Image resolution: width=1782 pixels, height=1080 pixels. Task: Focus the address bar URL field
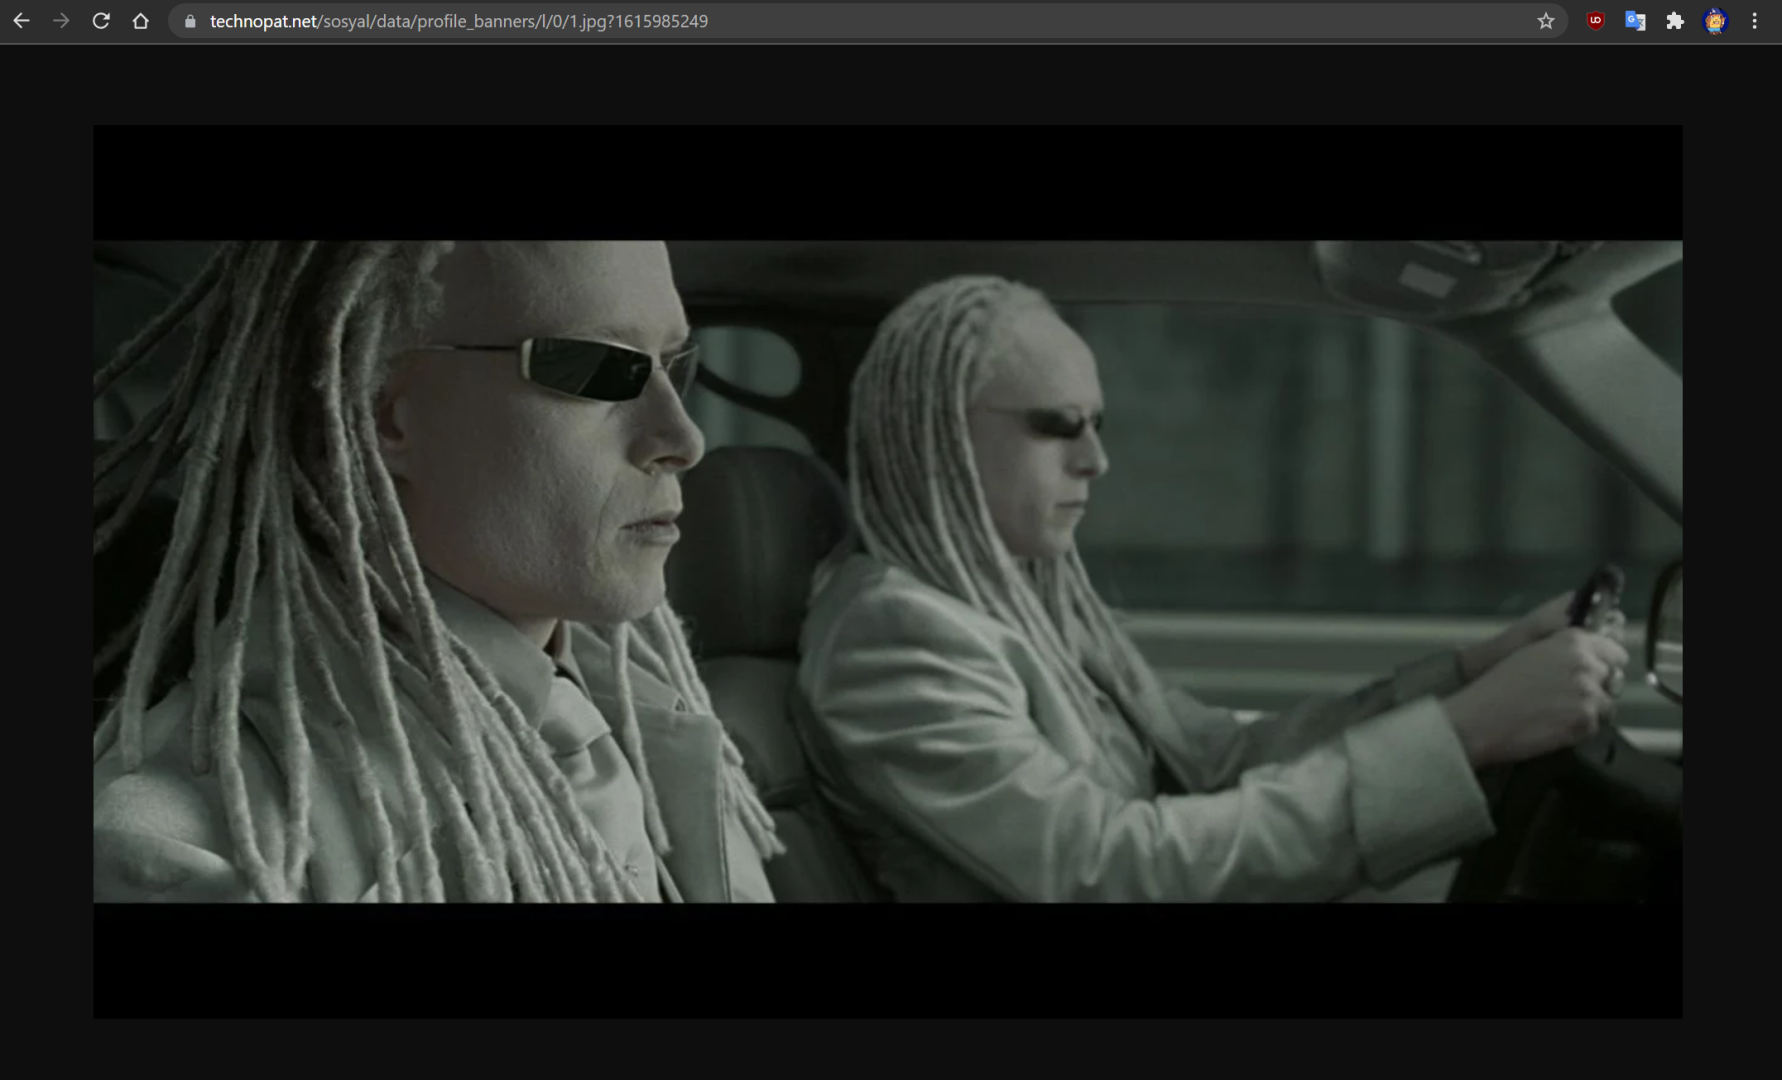coord(866,21)
